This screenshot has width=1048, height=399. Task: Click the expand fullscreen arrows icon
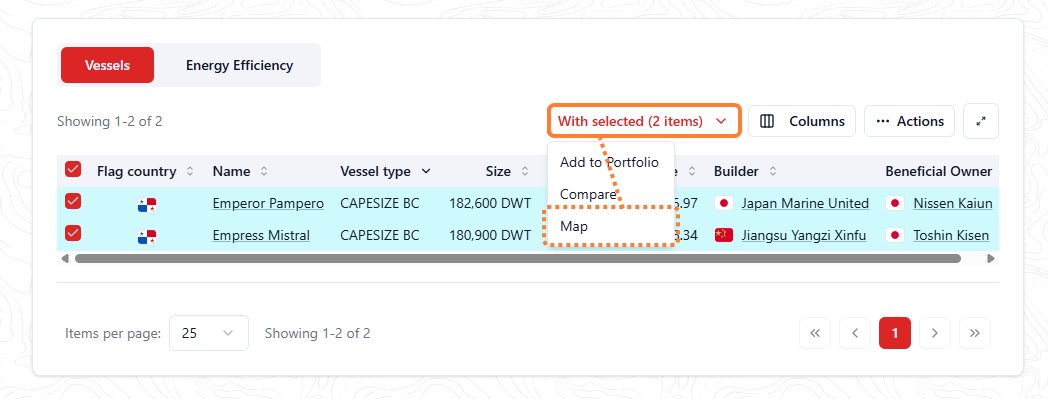[x=980, y=121]
